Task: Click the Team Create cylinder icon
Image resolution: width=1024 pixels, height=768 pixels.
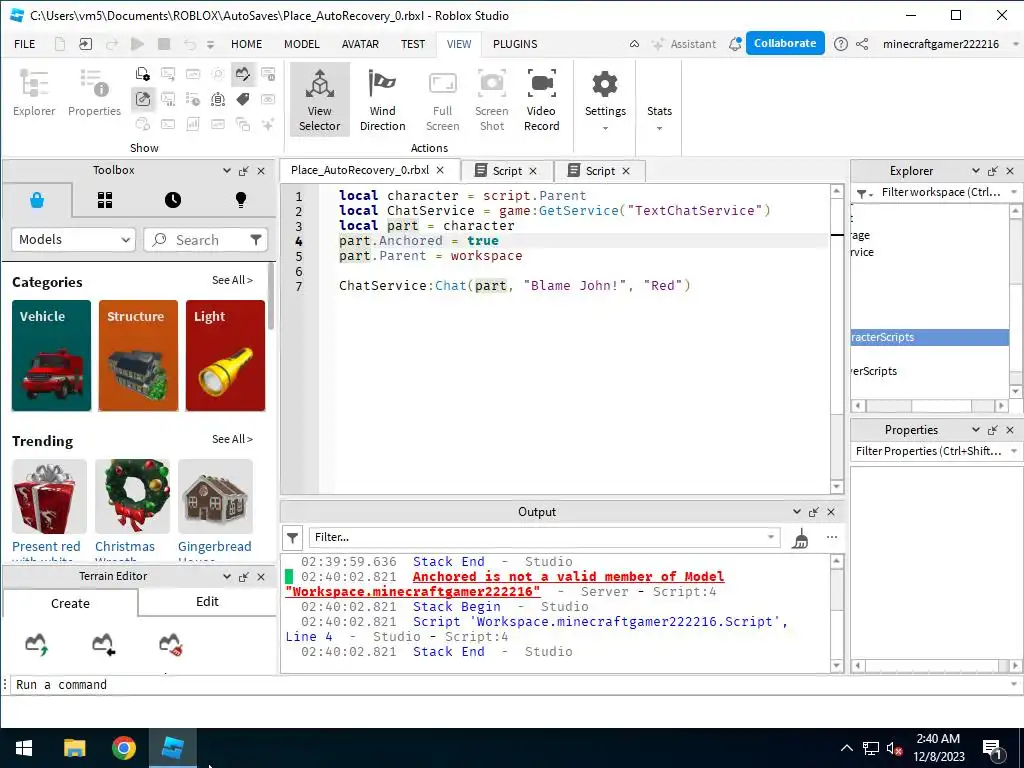Action: tap(217, 99)
